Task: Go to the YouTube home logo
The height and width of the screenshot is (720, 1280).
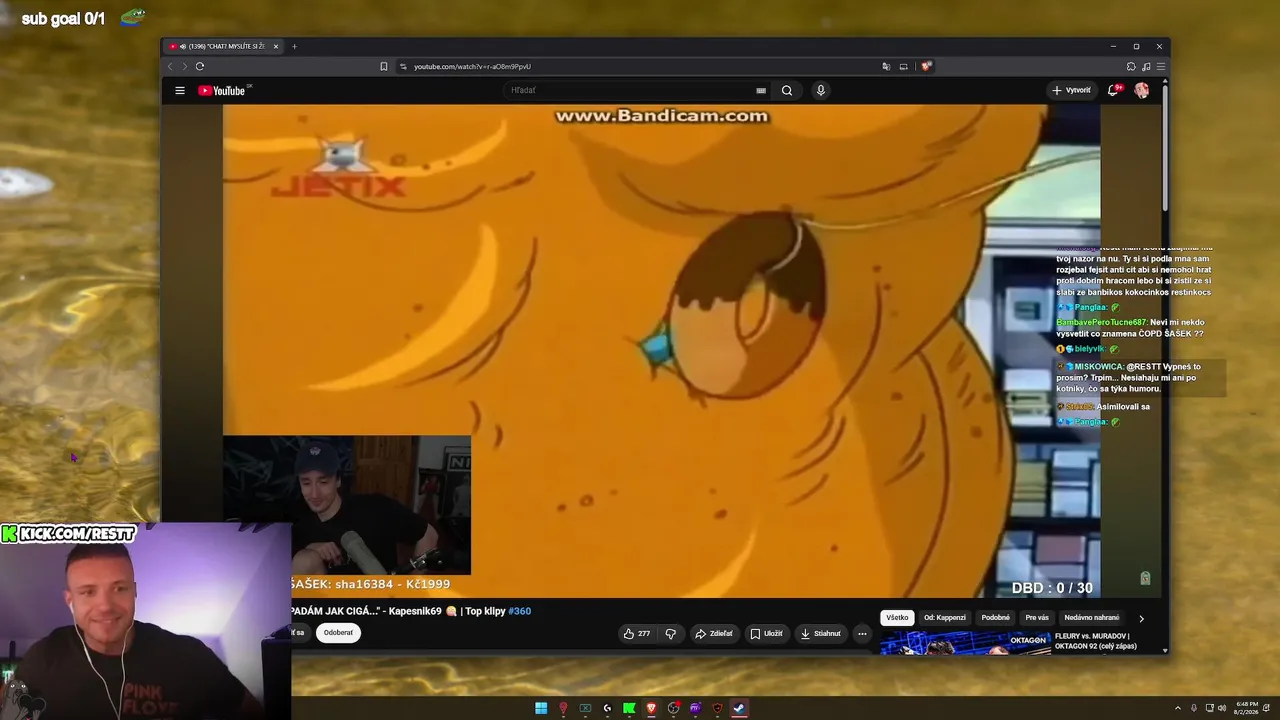Action: pos(222,90)
